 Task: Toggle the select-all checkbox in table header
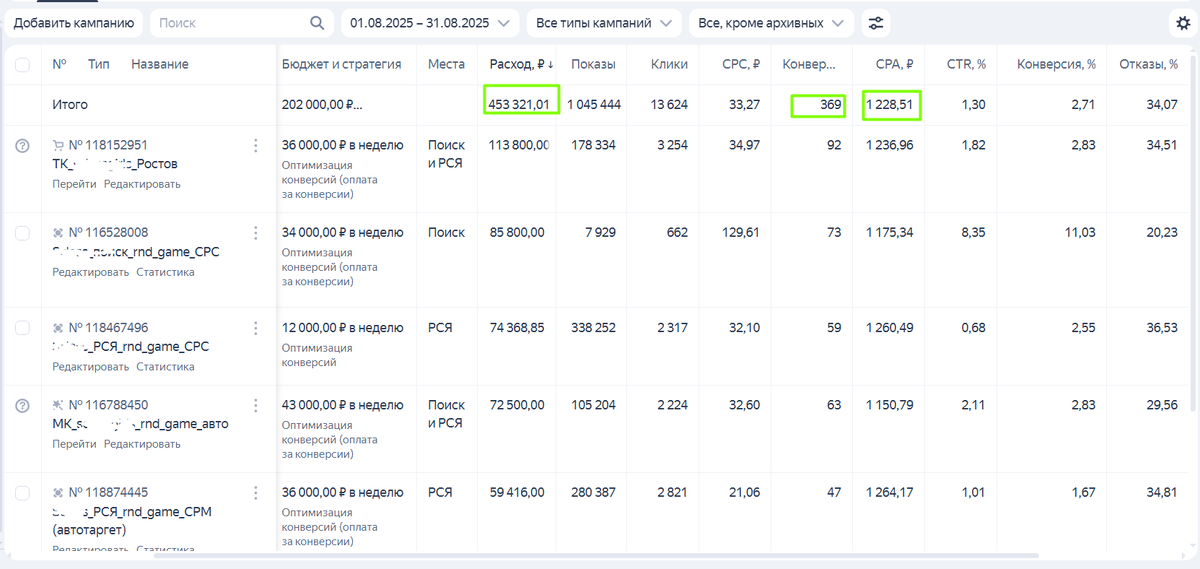22,64
